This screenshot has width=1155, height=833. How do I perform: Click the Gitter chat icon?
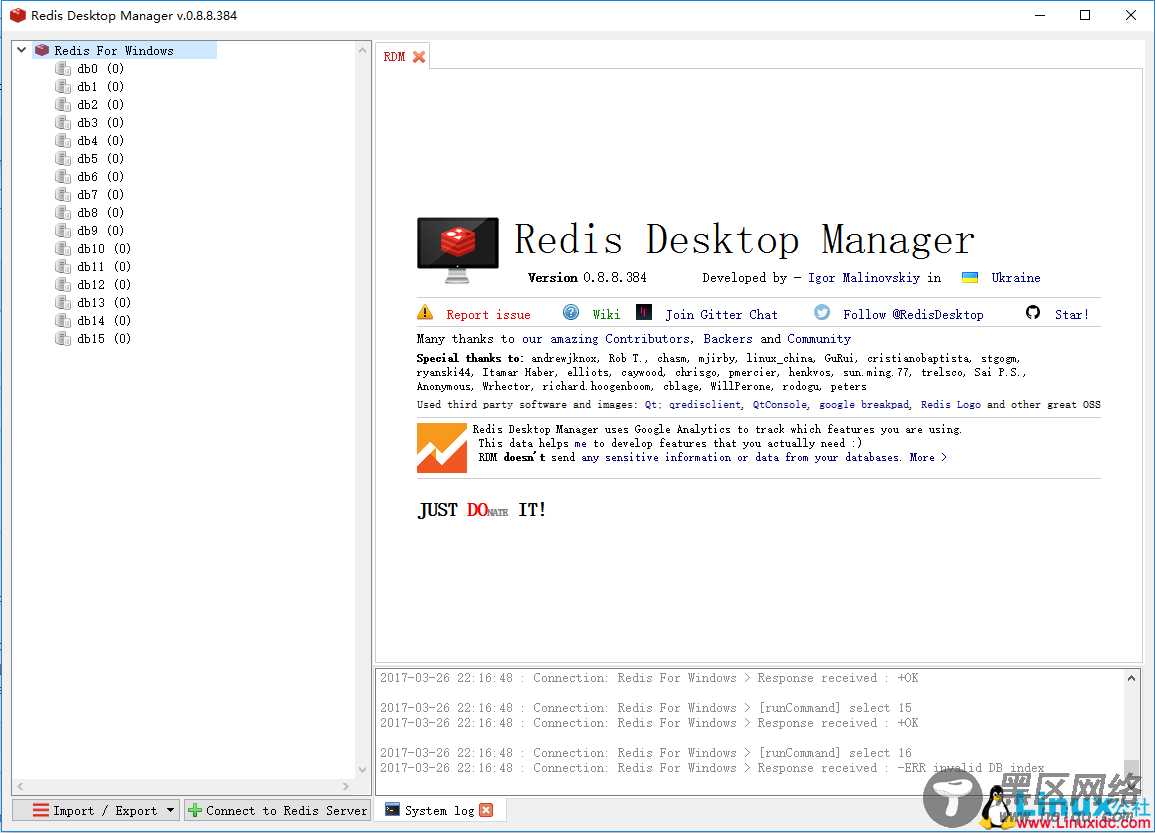[644, 312]
